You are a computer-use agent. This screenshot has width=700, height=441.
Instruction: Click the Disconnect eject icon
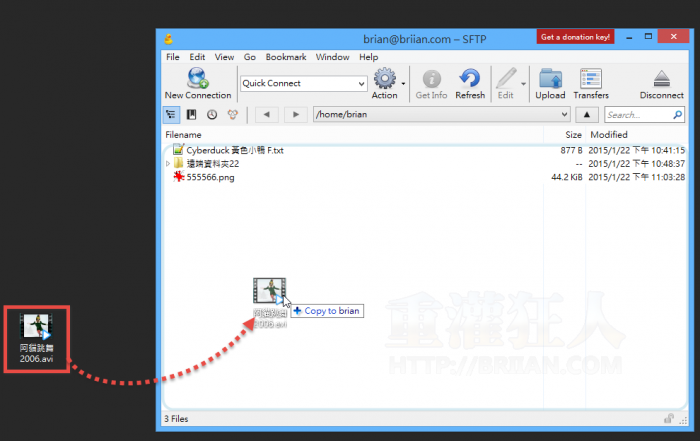click(661, 80)
